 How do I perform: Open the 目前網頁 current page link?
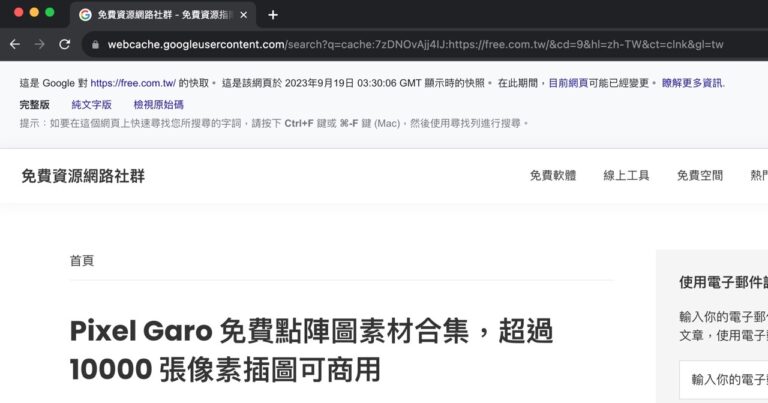point(568,83)
